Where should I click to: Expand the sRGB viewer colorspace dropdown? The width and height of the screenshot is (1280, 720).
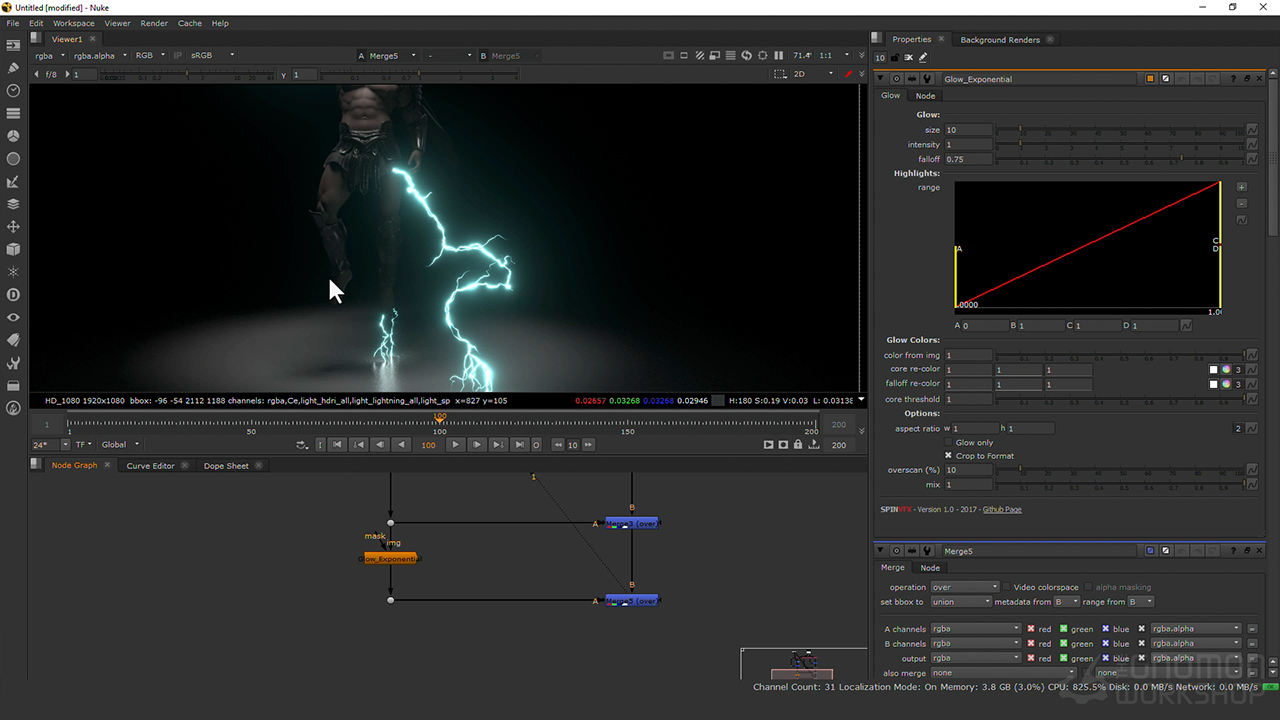(213, 56)
